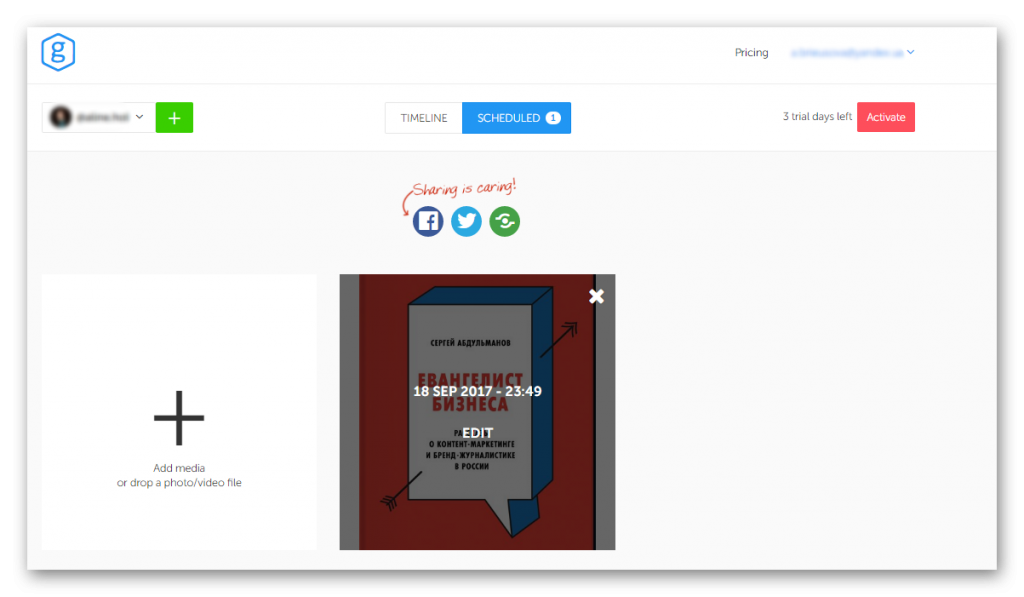The image size is (1024, 597).
Task: Select the SCHEDULED tab
Action: tap(508, 118)
